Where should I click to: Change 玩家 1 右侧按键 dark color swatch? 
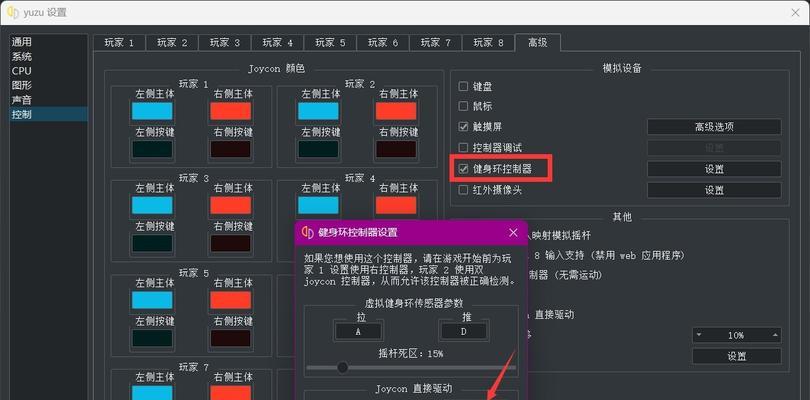(x=230, y=149)
